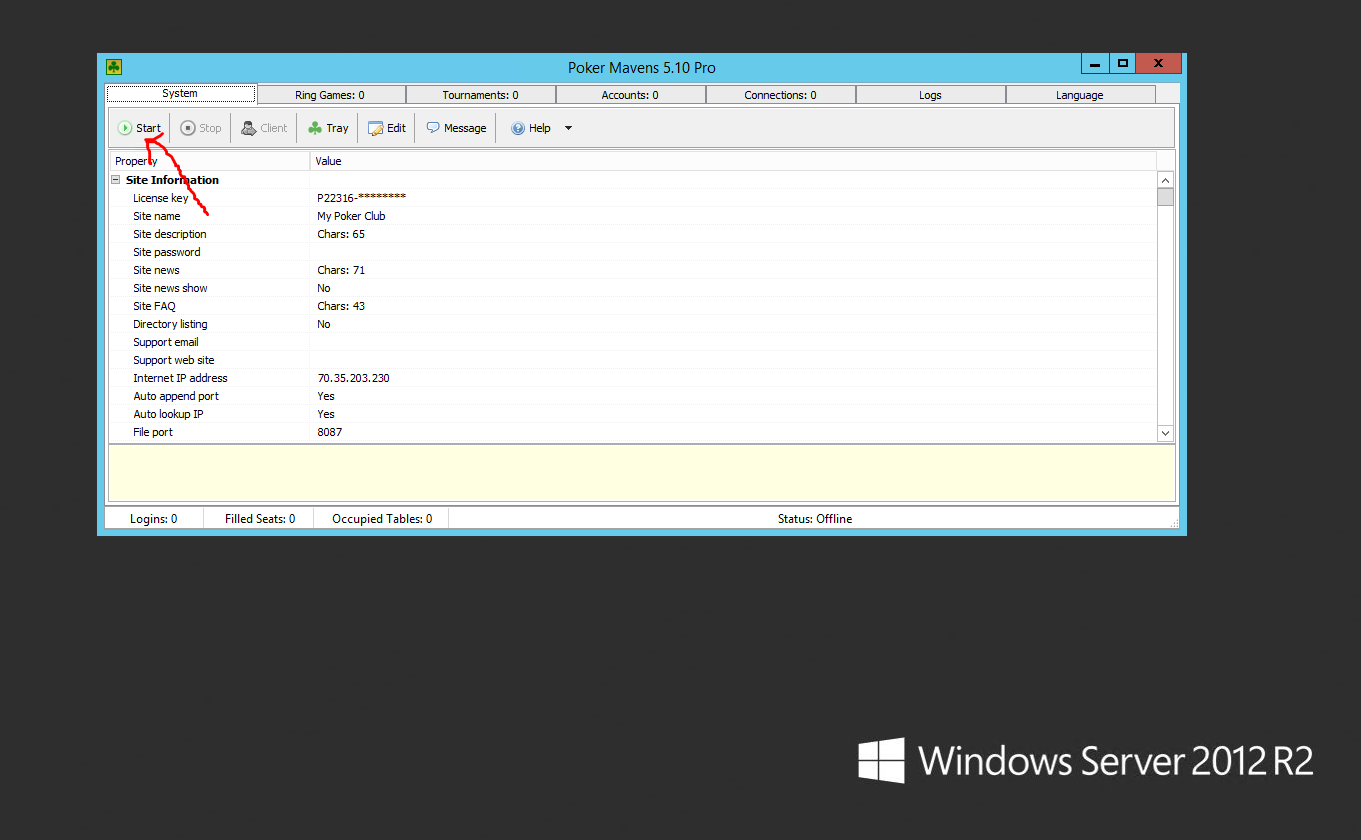The height and width of the screenshot is (840, 1361).
Task: Click the vertical scrollbar thumb of property list
Action: click(x=1165, y=196)
